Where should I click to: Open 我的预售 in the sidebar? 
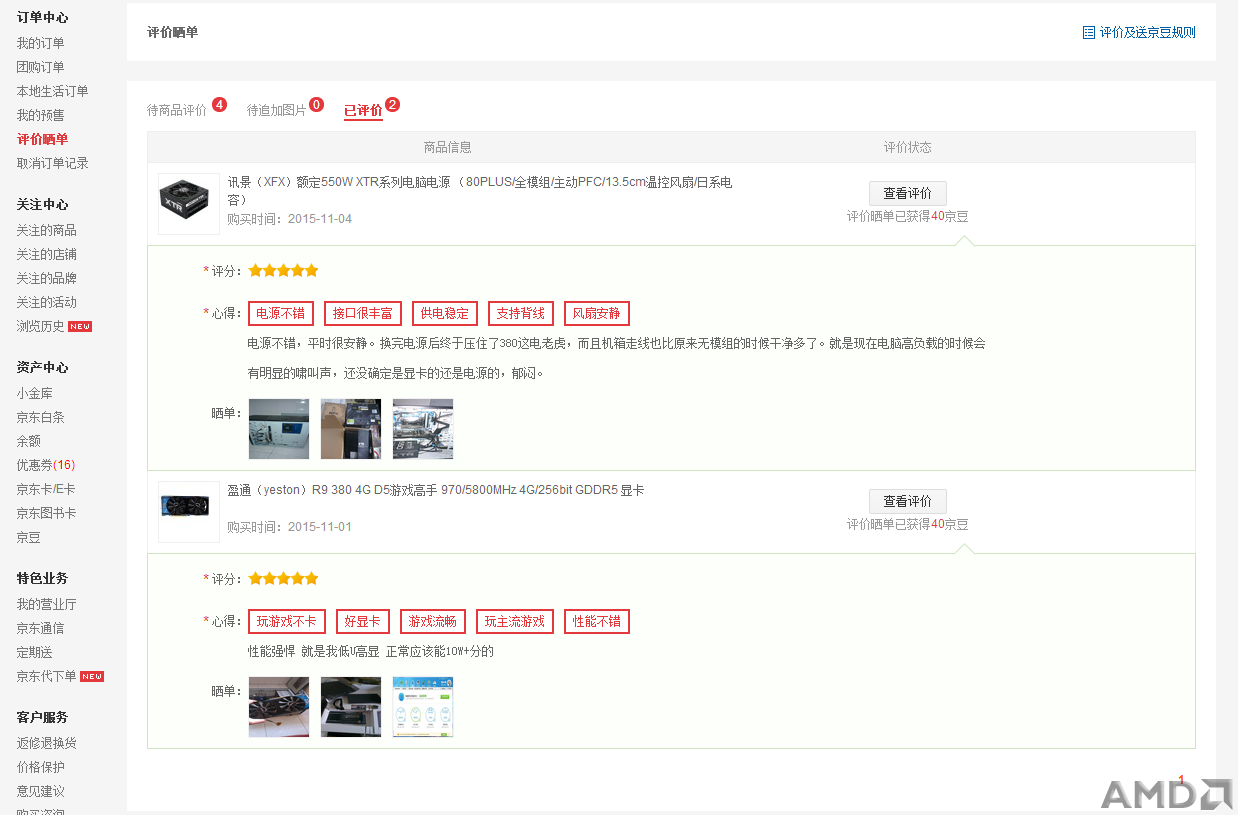point(40,115)
